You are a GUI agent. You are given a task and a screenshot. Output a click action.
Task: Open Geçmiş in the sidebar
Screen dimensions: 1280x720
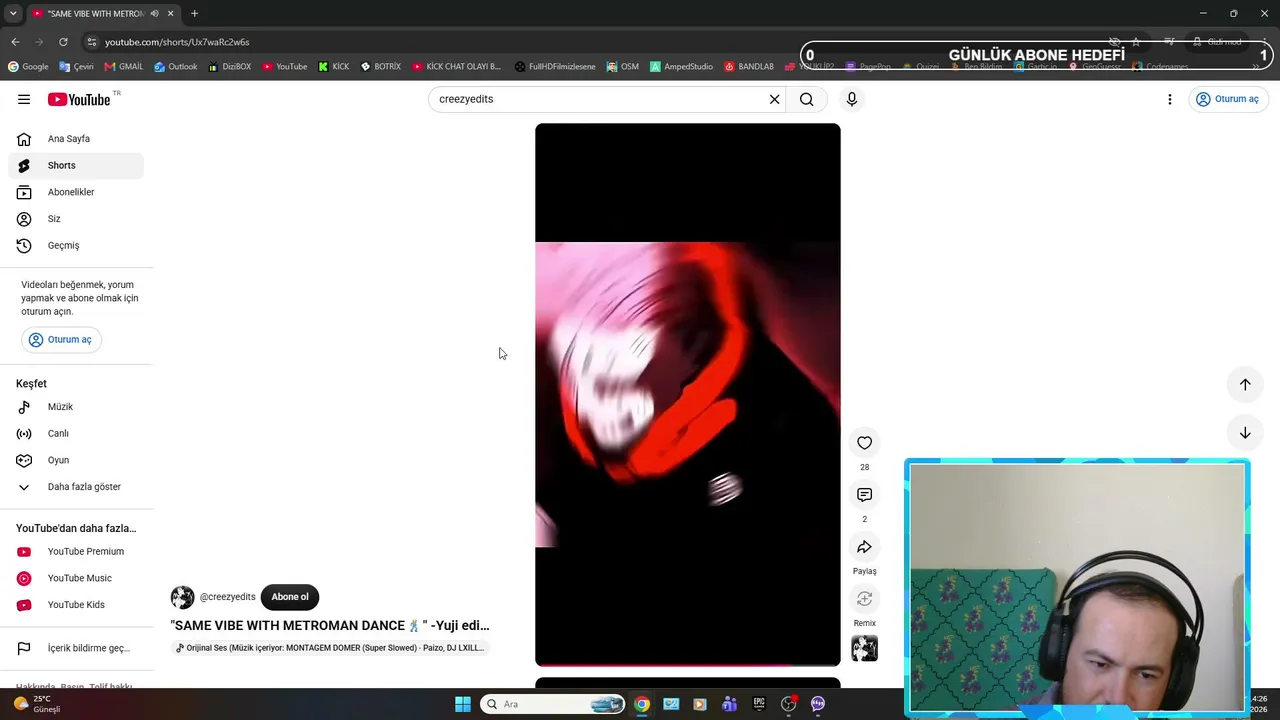[x=76, y=245]
